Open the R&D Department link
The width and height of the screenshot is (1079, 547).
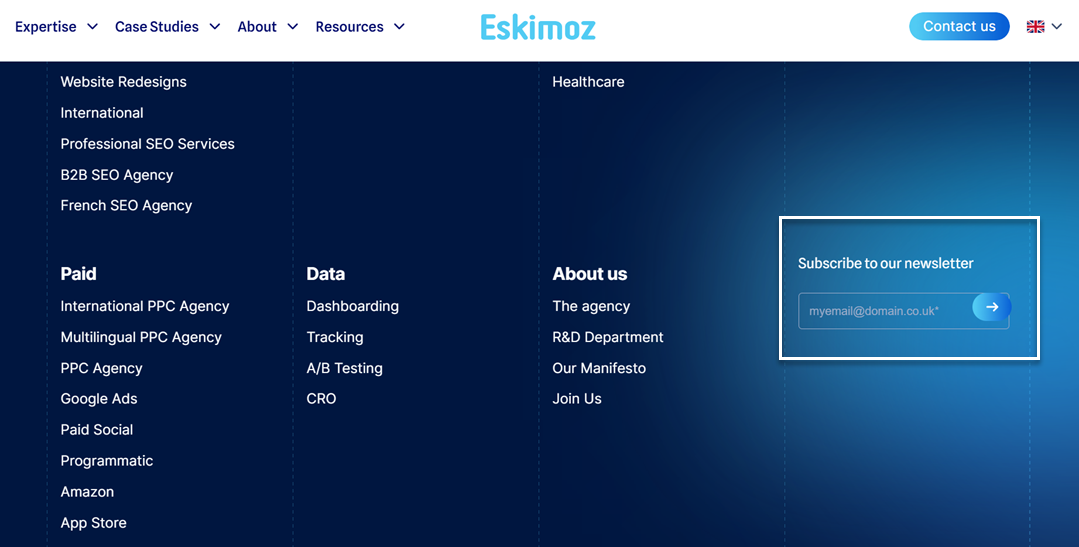point(608,337)
